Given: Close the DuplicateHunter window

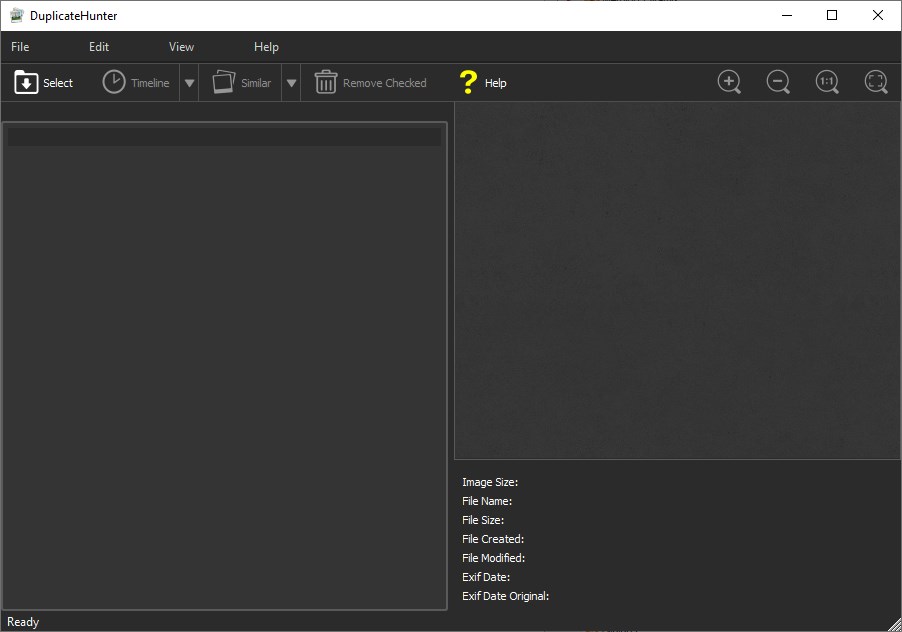Looking at the screenshot, I should coord(878,16).
